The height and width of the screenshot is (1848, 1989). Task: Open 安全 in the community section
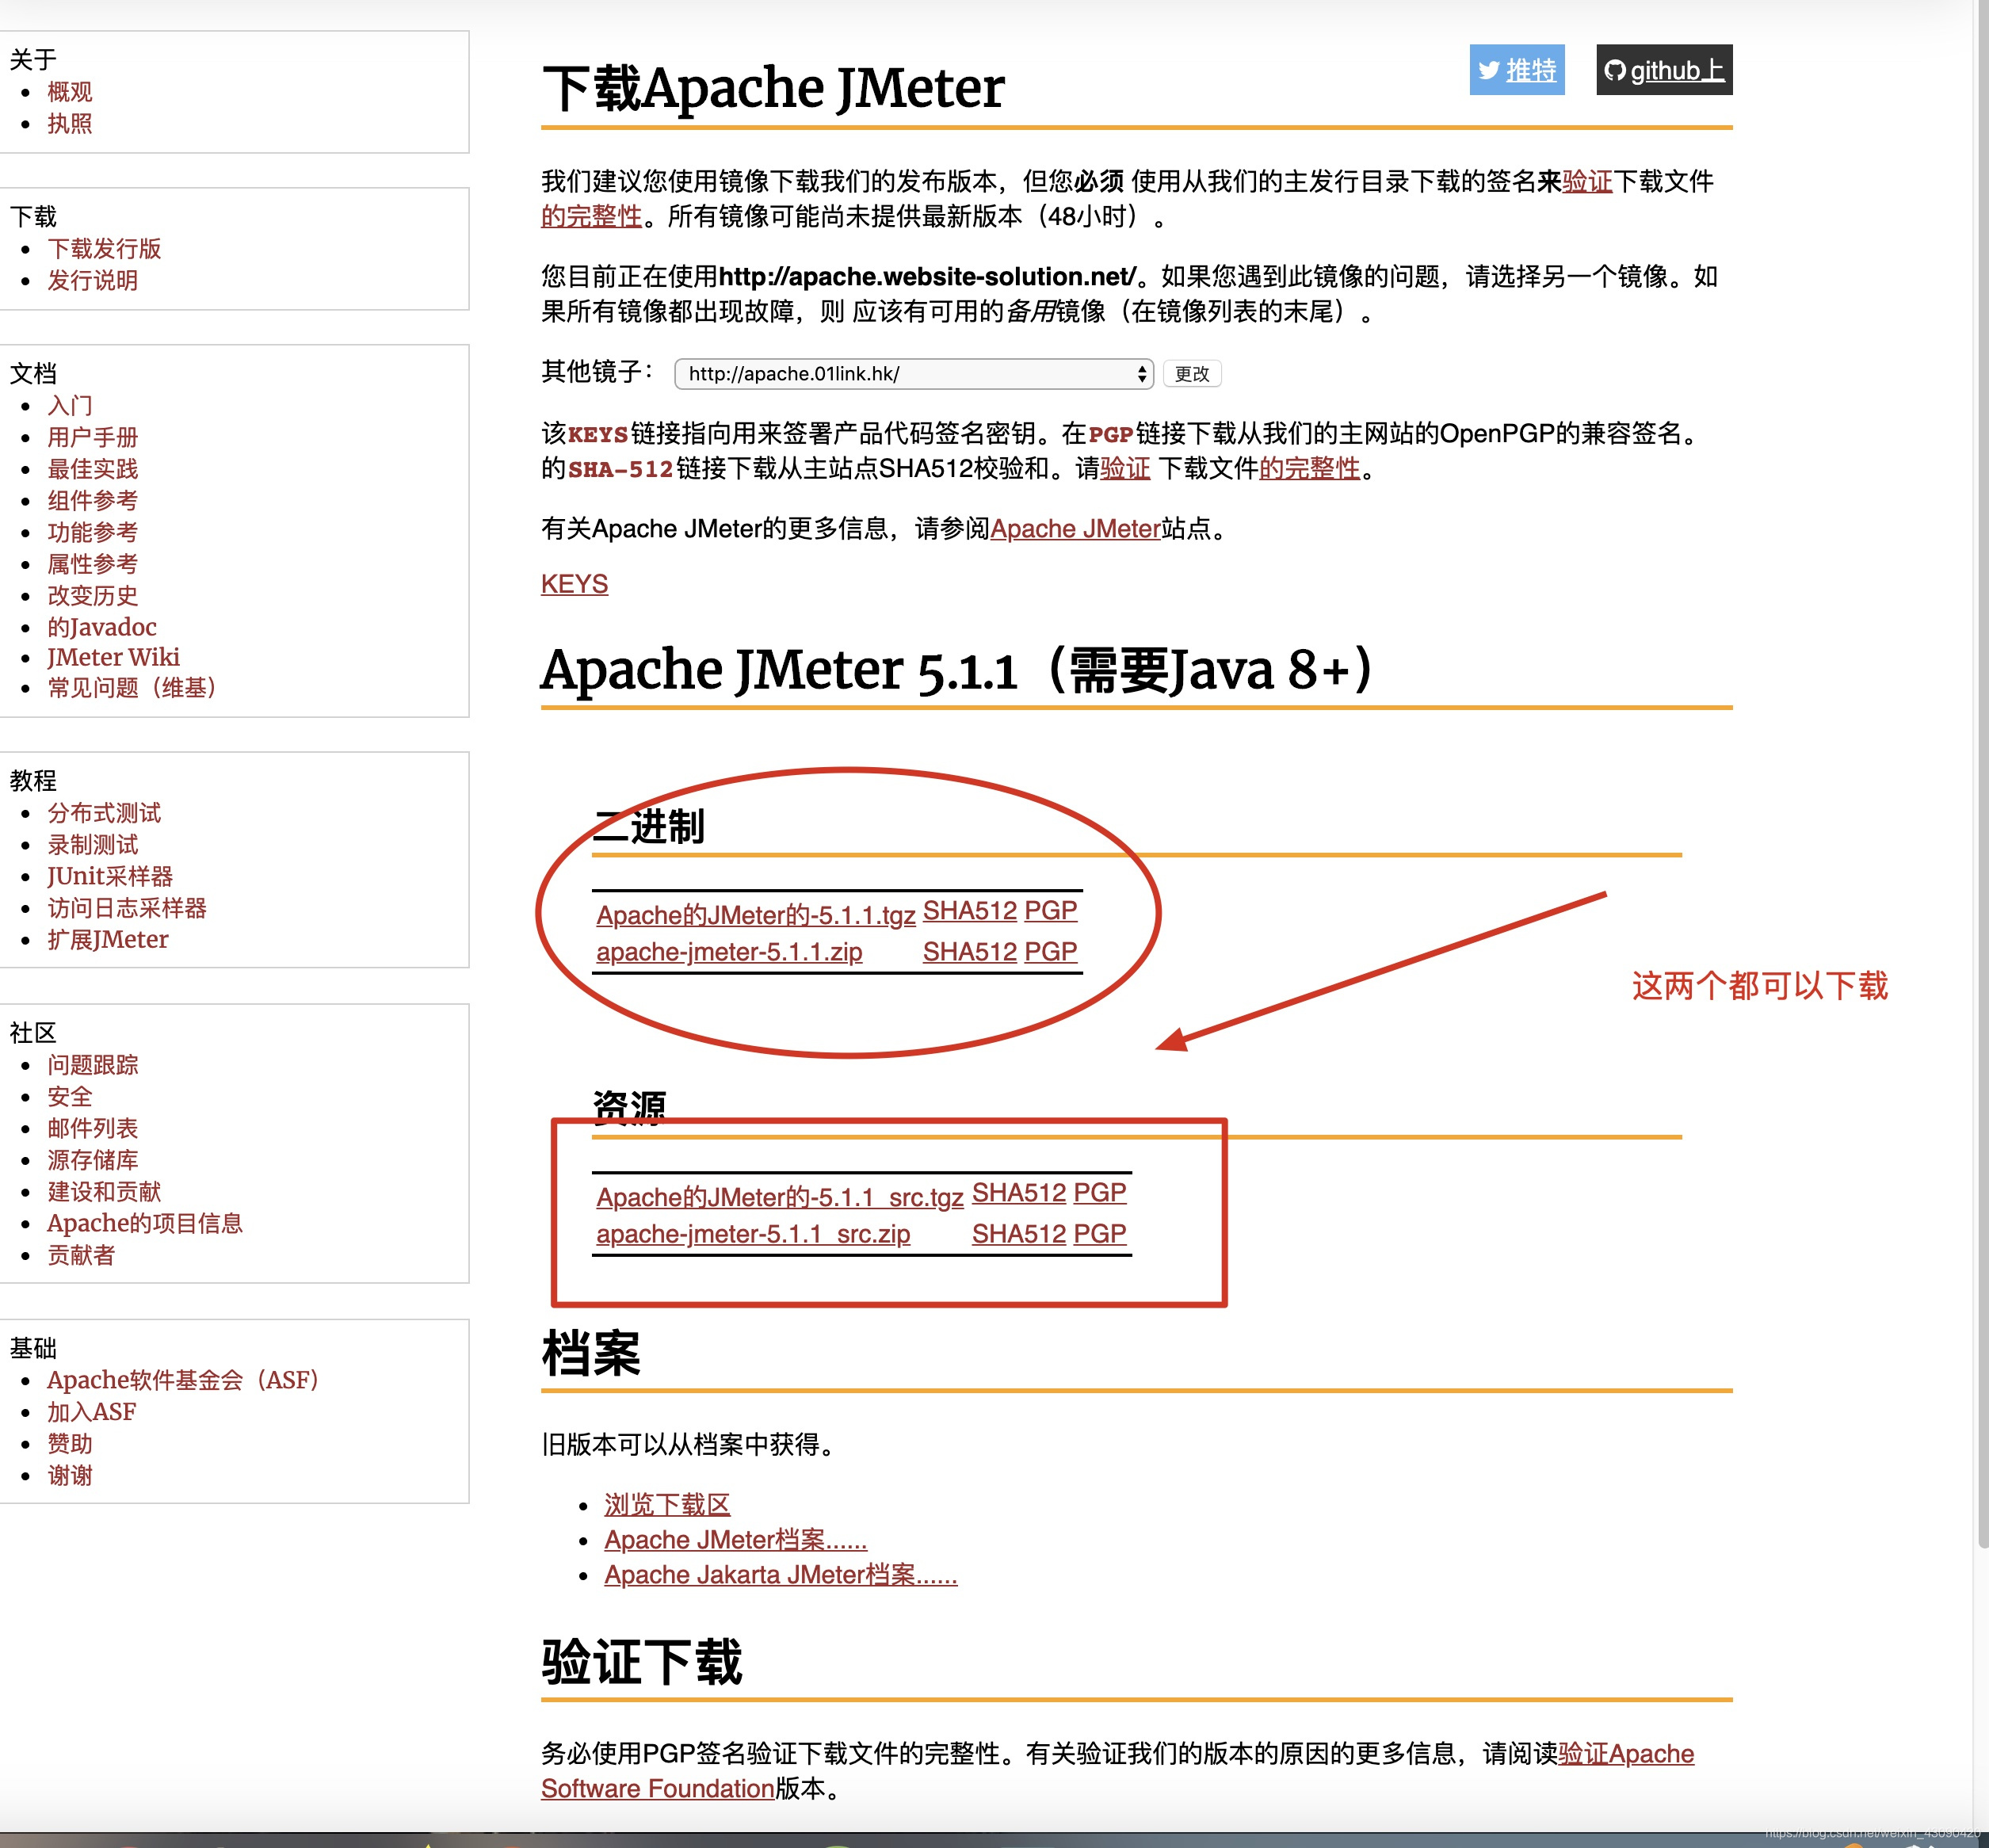coord(70,1097)
